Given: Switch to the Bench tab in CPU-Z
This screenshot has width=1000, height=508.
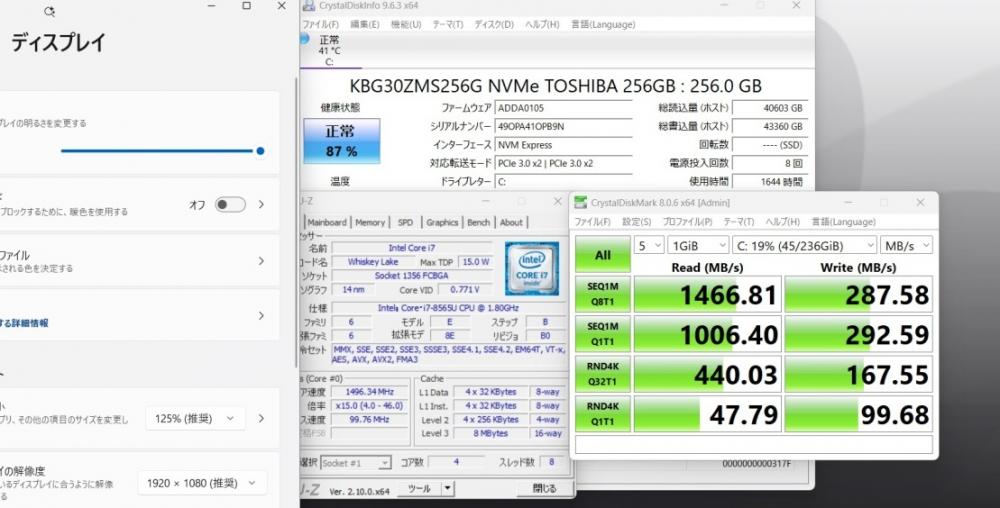Looking at the screenshot, I should pos(478,222).
